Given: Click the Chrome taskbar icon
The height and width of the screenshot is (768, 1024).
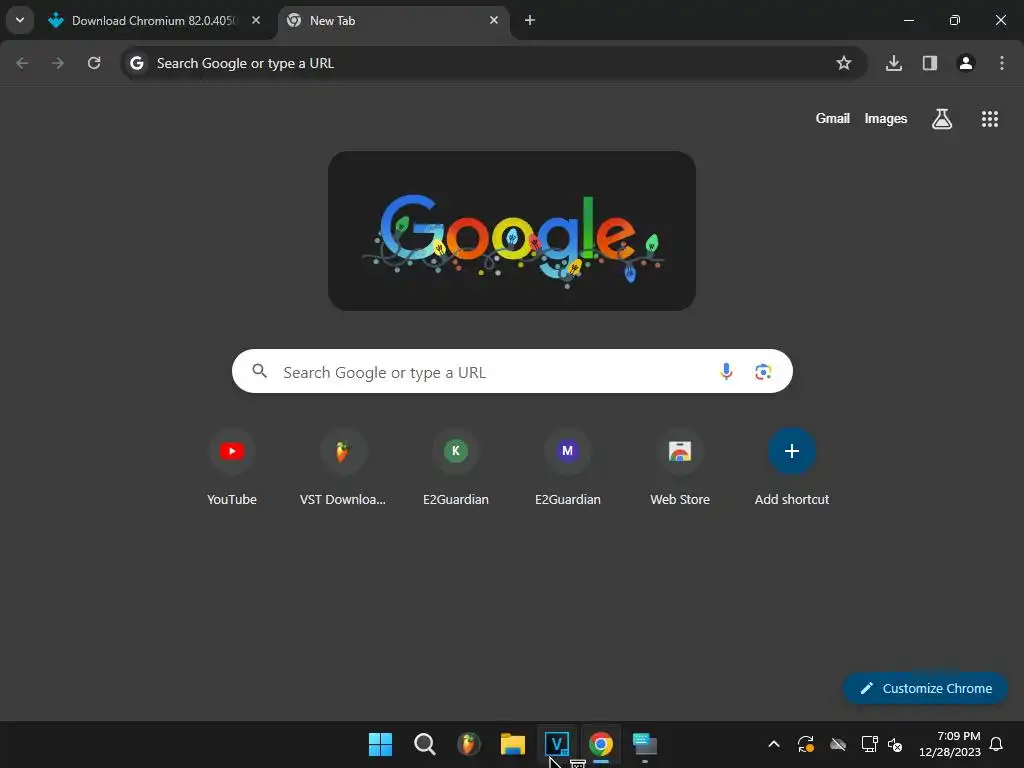Looking at the screenshot, I should [x=601, y=744].
